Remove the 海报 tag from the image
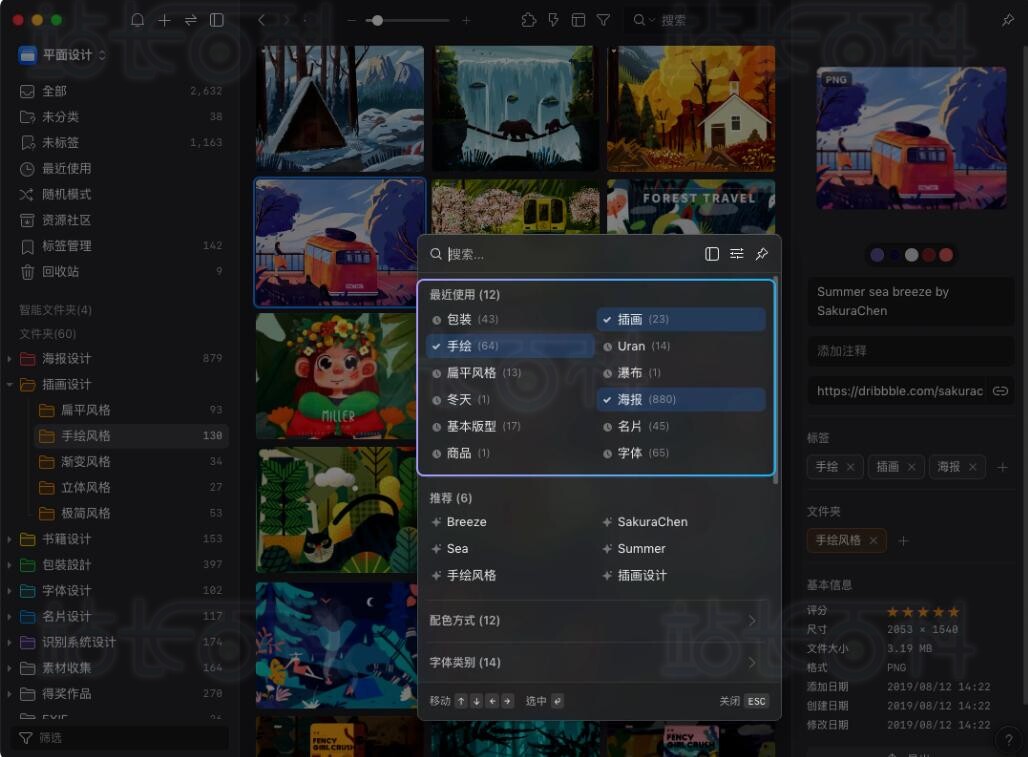Screen dimensions: 1028x757 (x=972, y=467)
